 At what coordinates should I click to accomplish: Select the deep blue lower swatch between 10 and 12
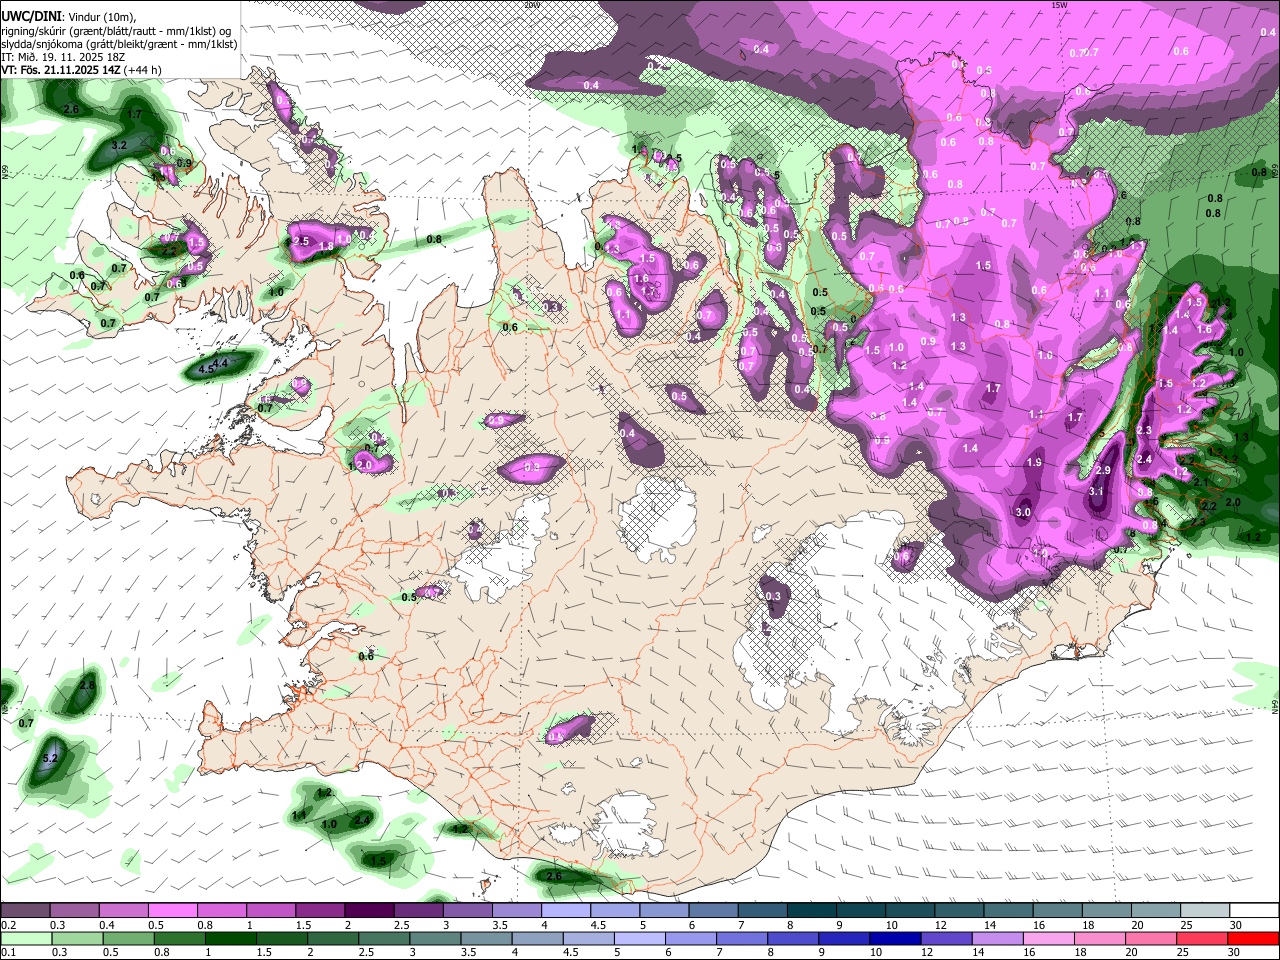point(895,938)
